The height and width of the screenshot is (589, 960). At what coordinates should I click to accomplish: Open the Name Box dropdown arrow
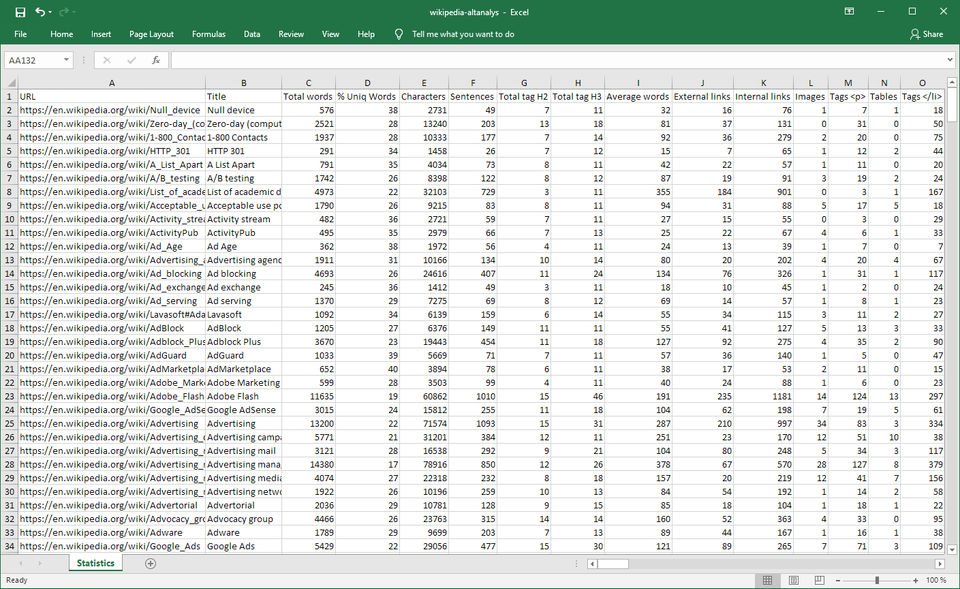pyautogui.click(x=67, y=60)
